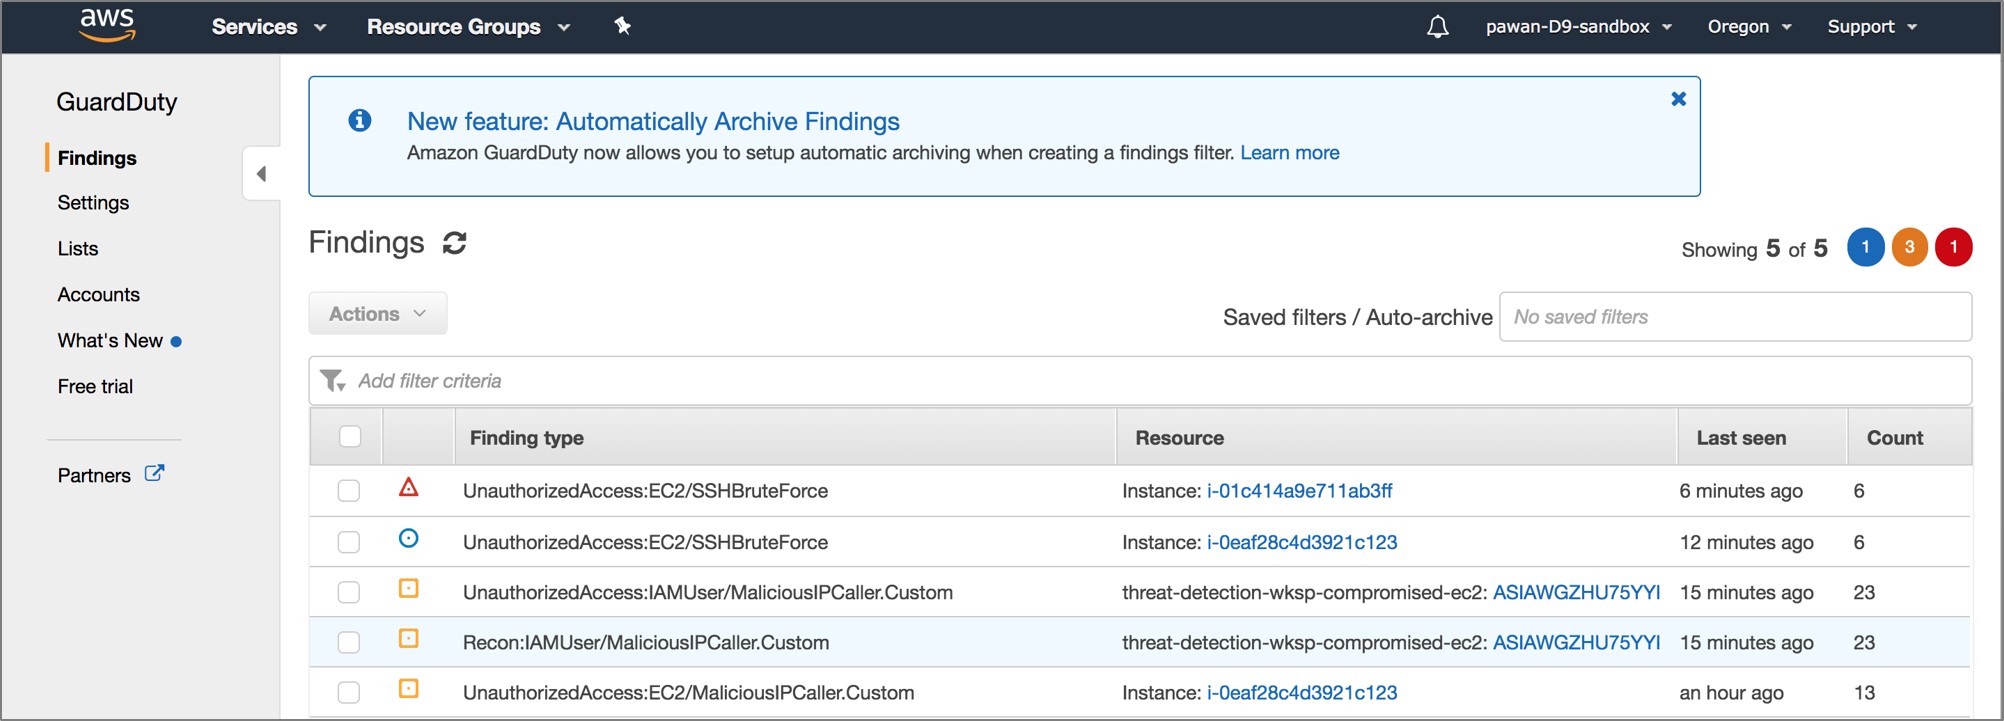2004x721 pixels.
Task: Open Free trial in sidebar
Action: pyautogui.click(x=95, y=387)
